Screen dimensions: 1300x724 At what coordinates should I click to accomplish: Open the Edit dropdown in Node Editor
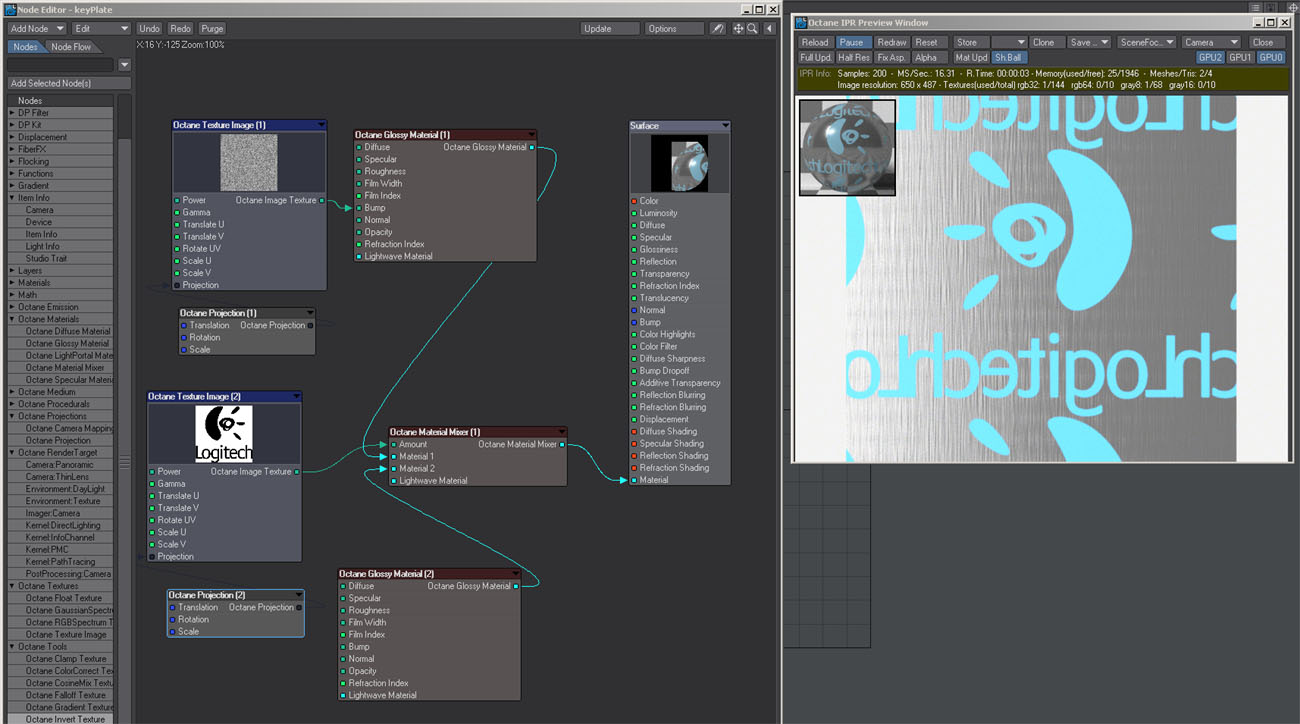101,29
